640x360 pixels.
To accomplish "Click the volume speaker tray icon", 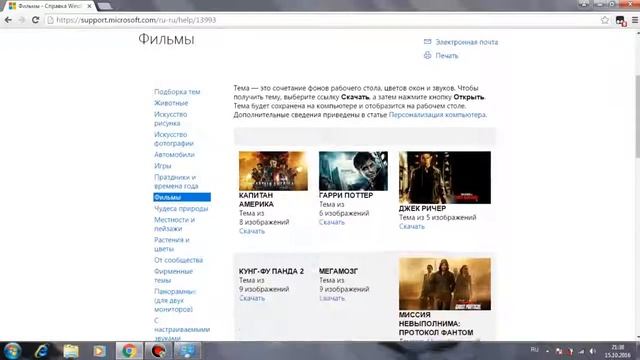I will tap(592, 351).
